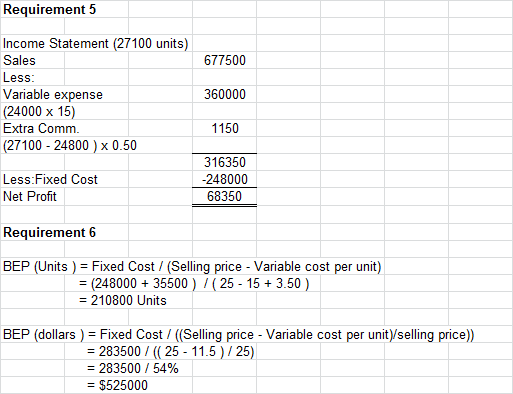Select the Sales label cell
The height and width of the screenshot is (394, 513).
pyautogui.click(x=19, y=60)
